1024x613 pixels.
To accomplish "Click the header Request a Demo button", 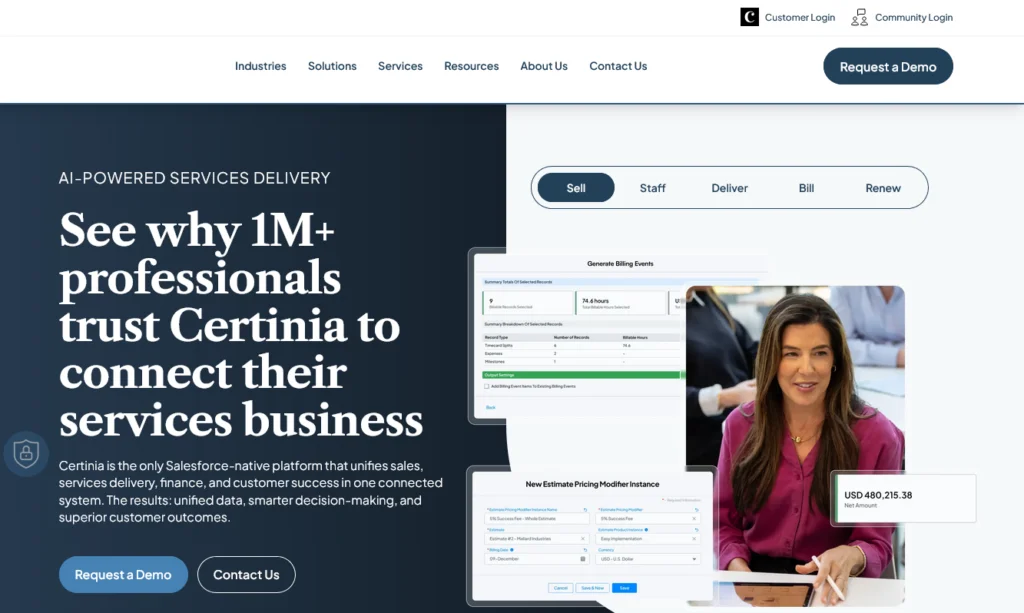I will point(888,66).
